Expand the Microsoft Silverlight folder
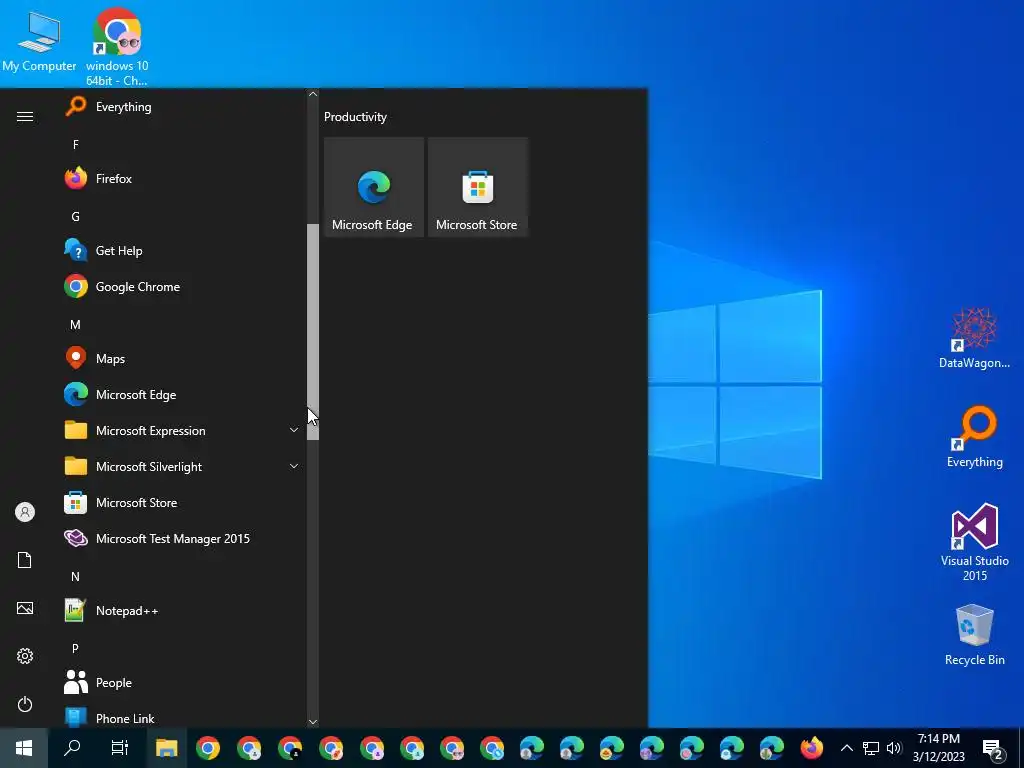This screenshot has height=768, width=1024. click(x=181, y=466)
